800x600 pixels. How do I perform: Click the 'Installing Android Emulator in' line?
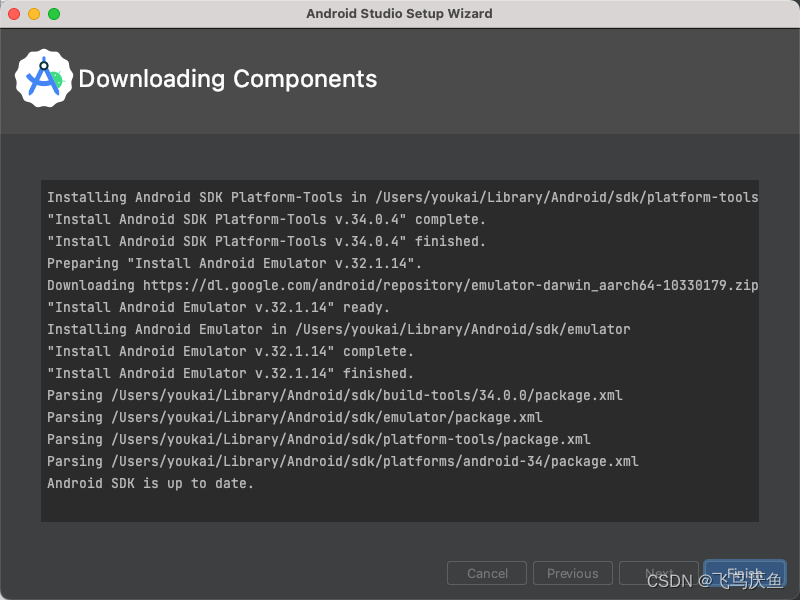[339, 329]
